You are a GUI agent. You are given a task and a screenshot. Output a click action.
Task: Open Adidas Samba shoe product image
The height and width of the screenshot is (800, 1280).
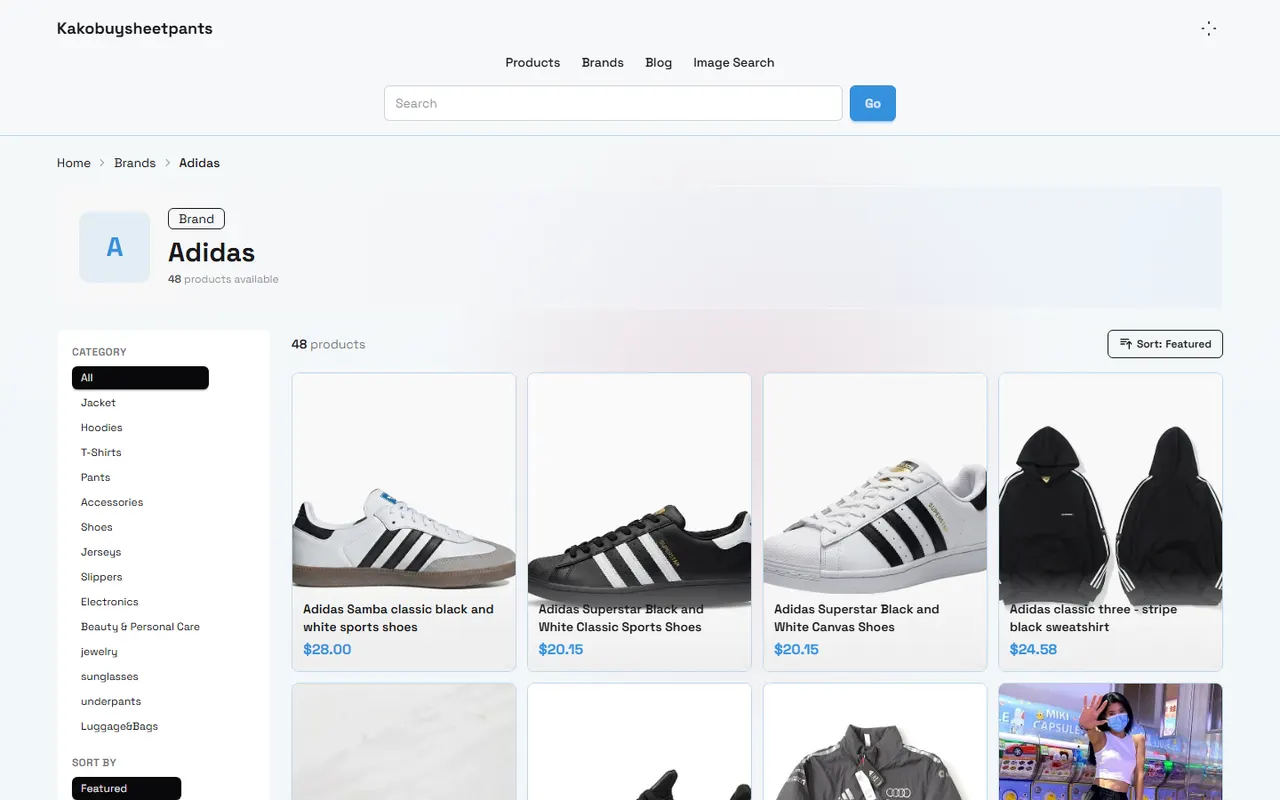click(404, 484)
